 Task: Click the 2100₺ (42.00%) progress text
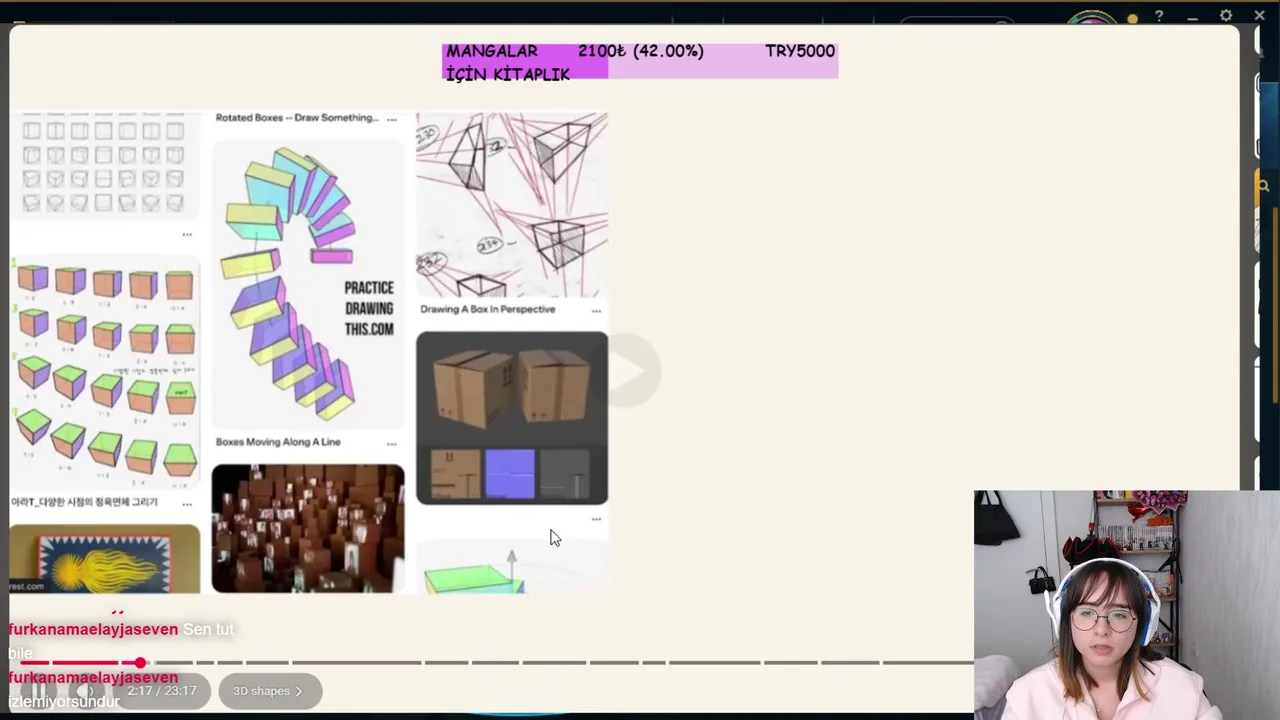(x=641, y=51)
